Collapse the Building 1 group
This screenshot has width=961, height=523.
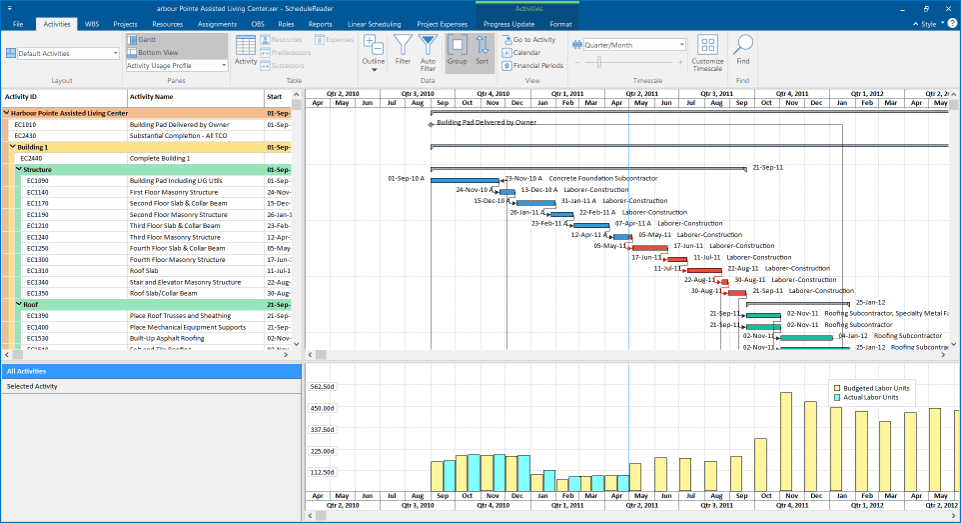(x=13, y=147)
